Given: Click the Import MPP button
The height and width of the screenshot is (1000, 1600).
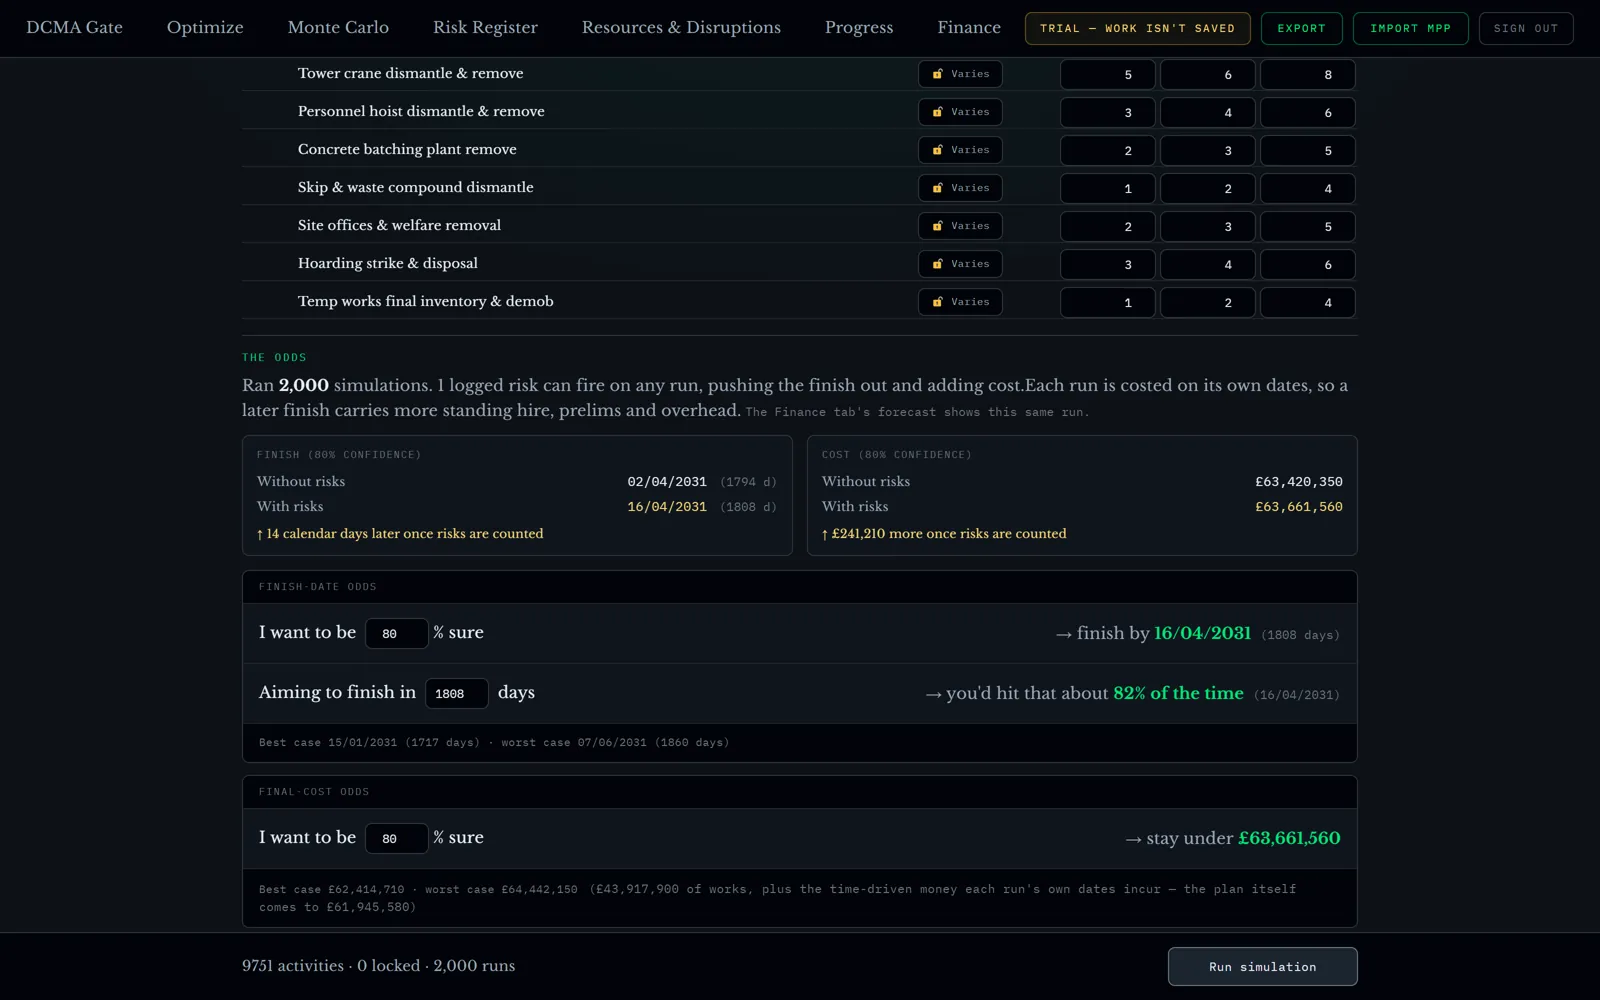Looking at the screenshot, I should (x=1410, y=28).
